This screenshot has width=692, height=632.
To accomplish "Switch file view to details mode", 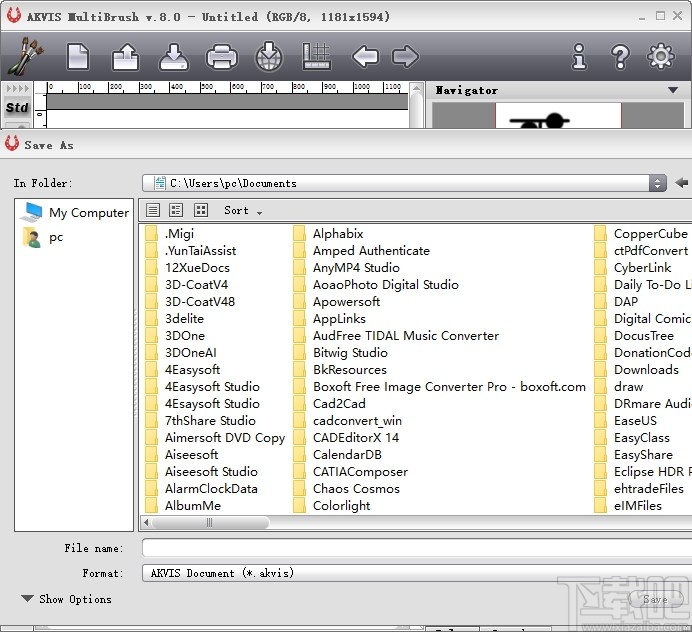I will 176,210.
